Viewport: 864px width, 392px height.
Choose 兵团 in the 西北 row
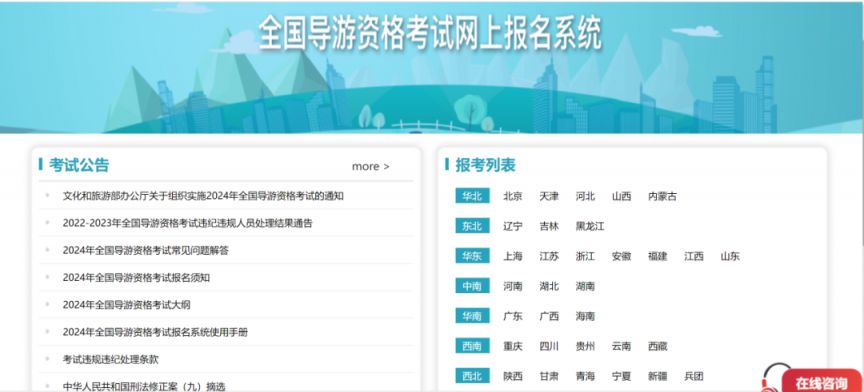[694, 377]
